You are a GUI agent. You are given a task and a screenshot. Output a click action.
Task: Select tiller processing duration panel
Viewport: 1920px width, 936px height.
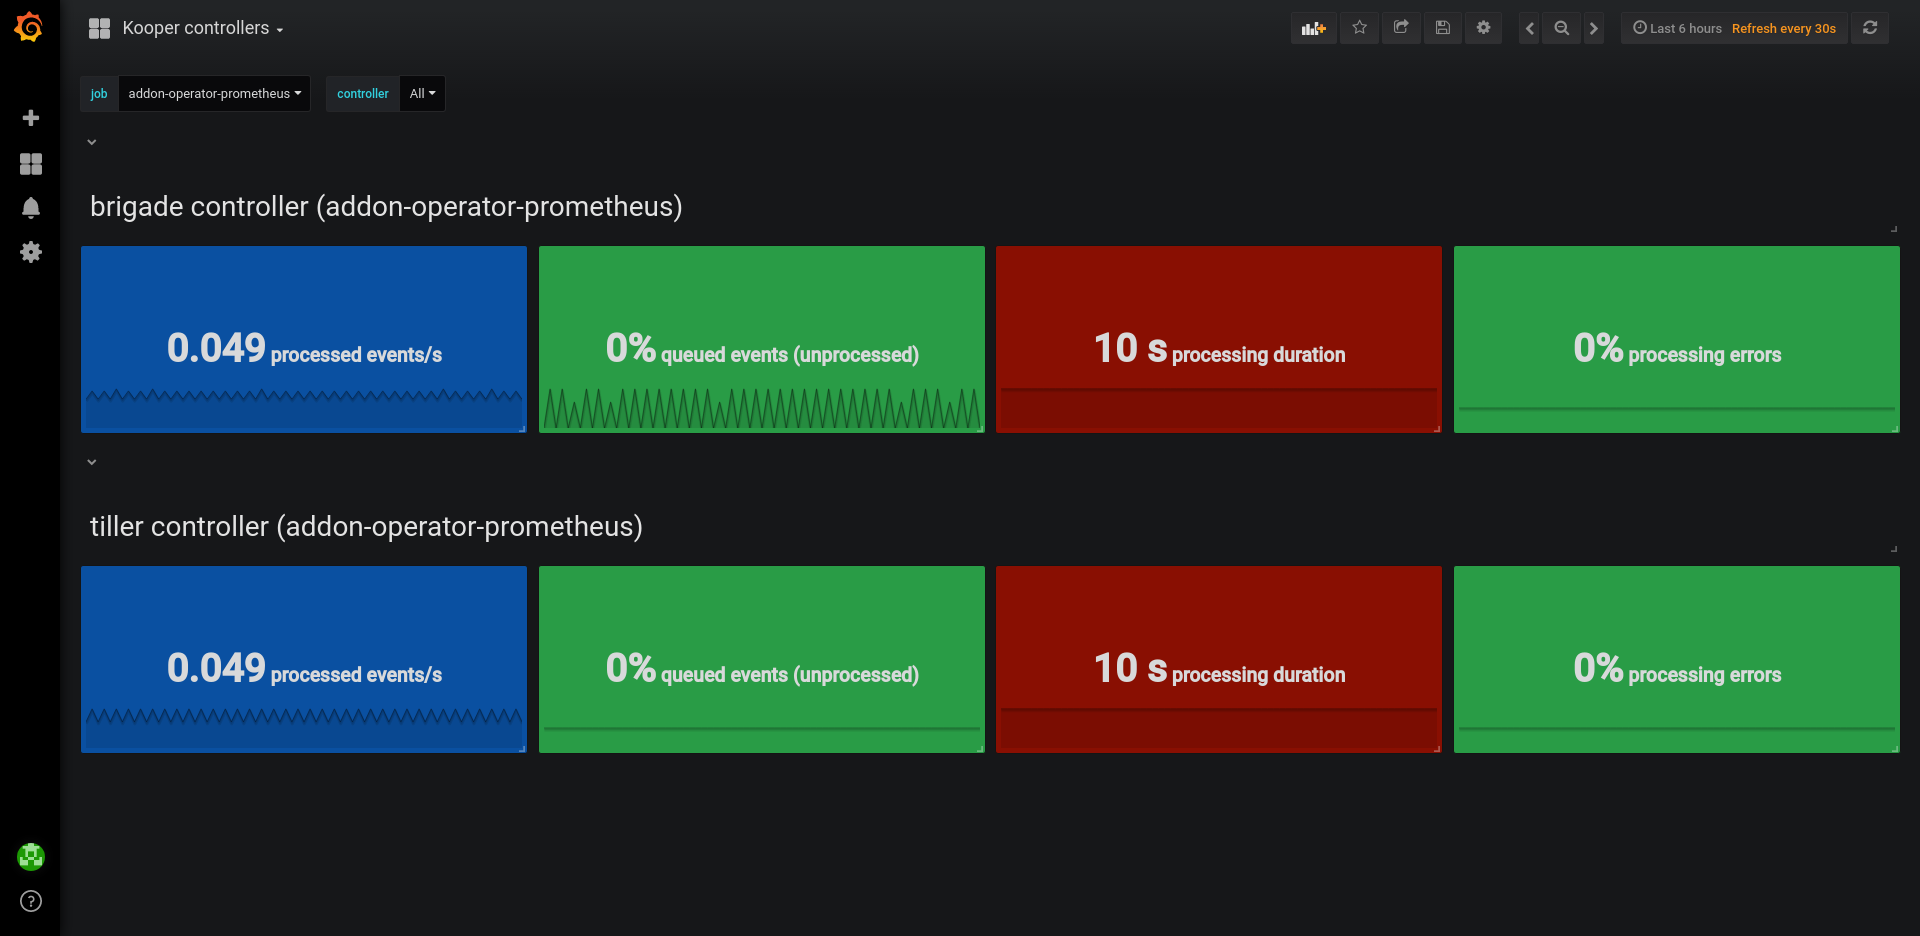pyautogui.click(x=1219, y=659)
